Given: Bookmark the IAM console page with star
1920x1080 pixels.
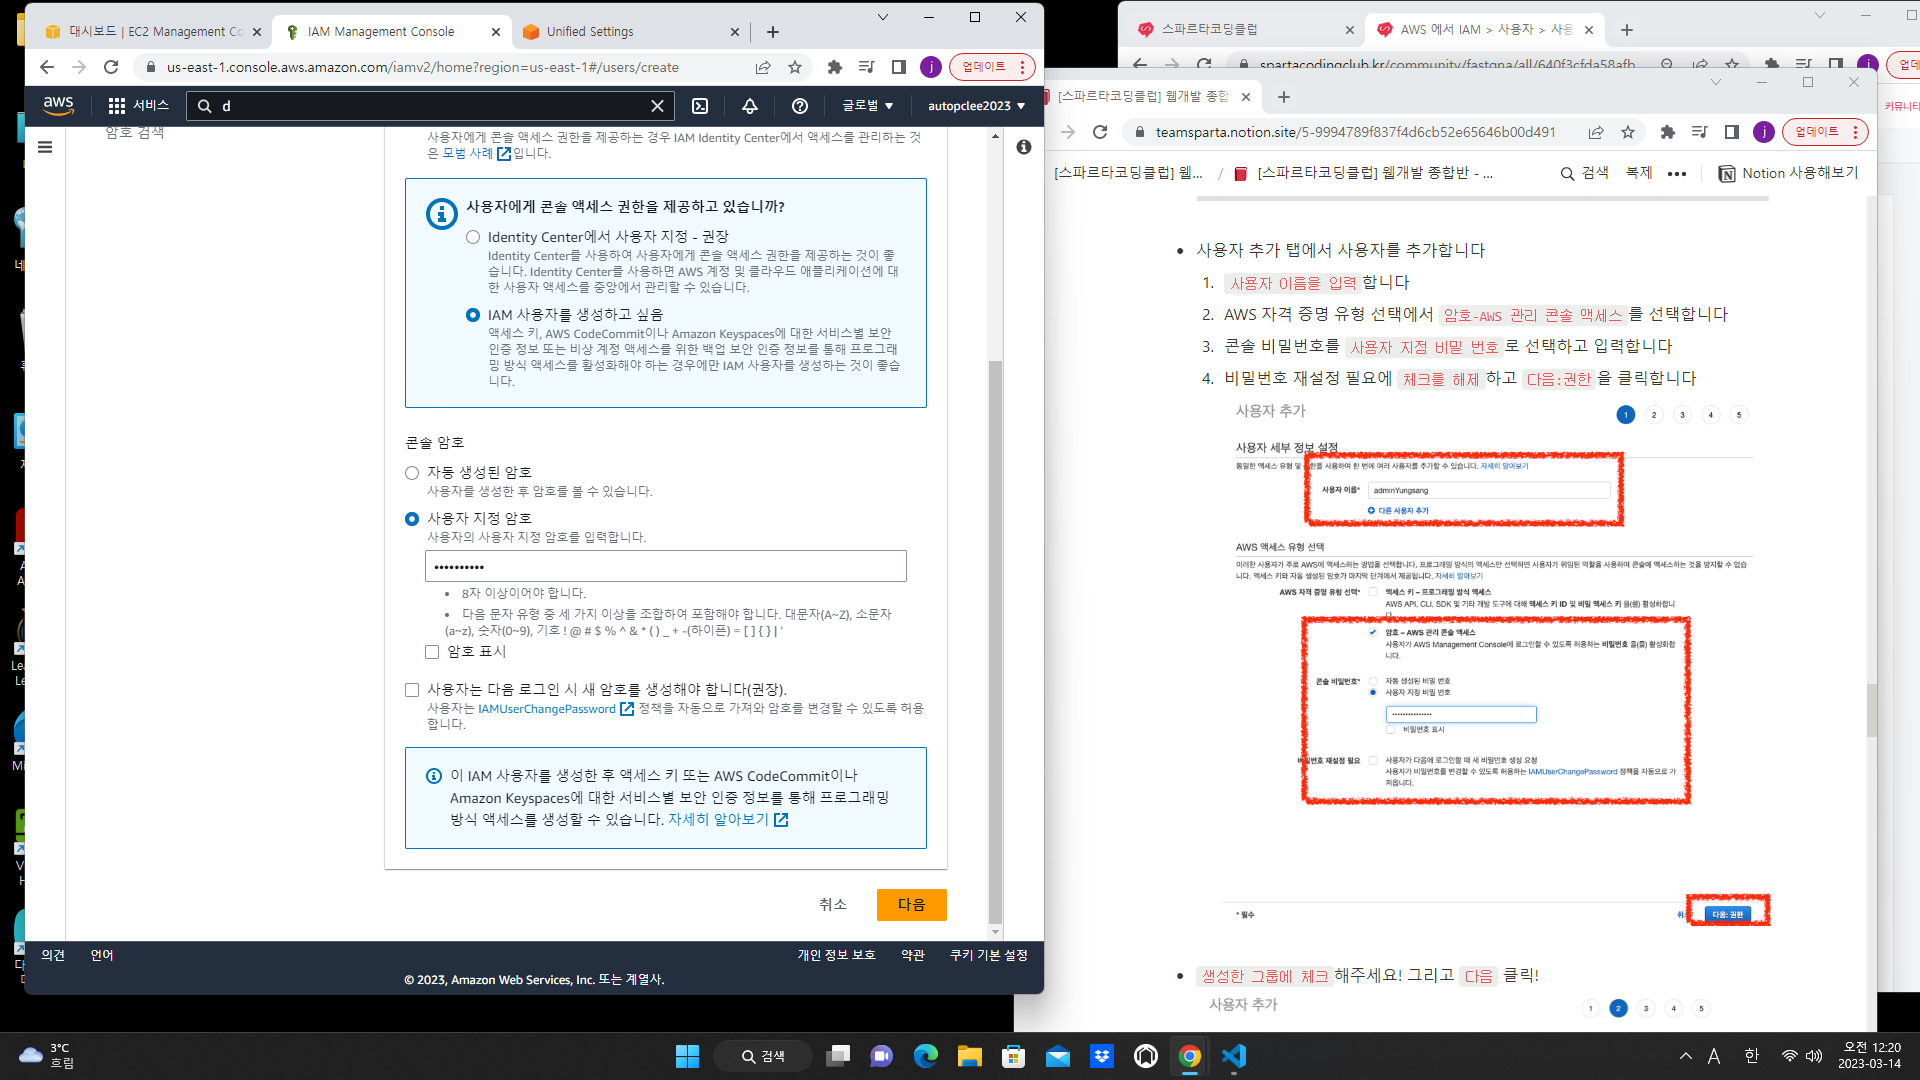Looking at the screenshot, I should (x=795, y=67).
